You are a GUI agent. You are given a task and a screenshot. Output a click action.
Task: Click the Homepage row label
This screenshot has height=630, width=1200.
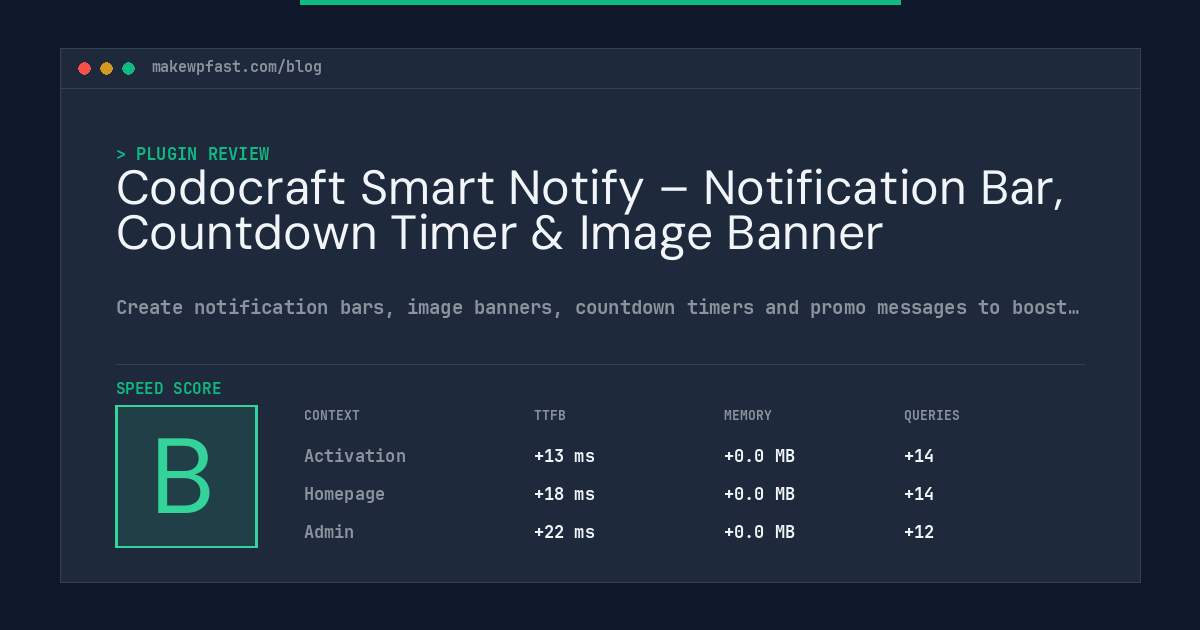(x=344, y=494)
